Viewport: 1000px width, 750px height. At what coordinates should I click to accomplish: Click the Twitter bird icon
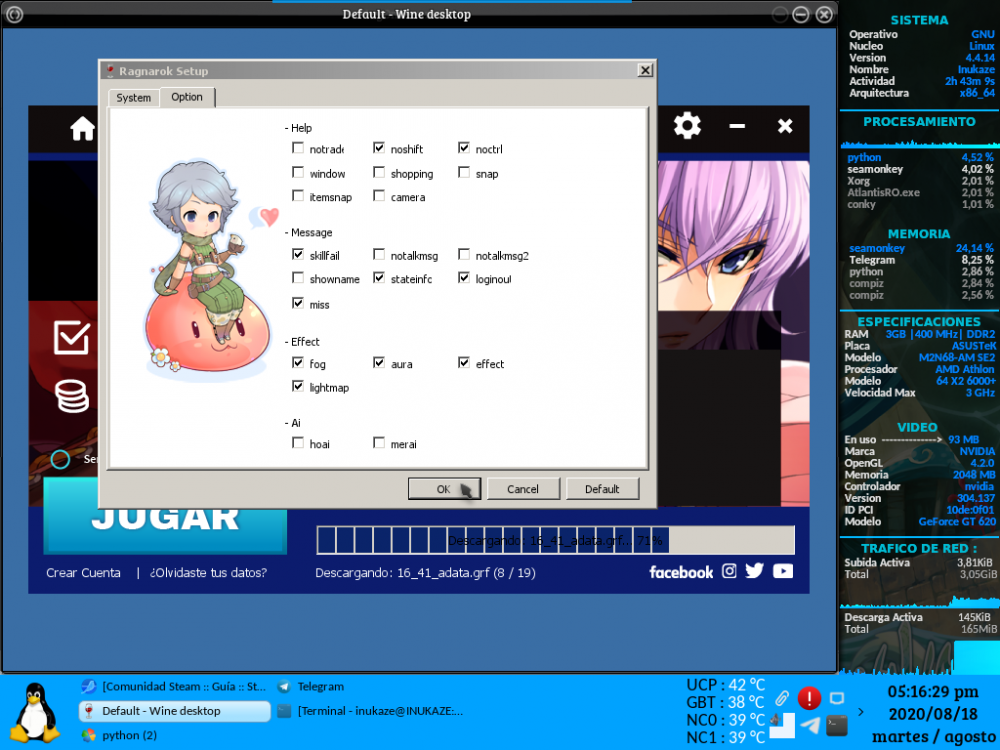(x=754, y=571)
